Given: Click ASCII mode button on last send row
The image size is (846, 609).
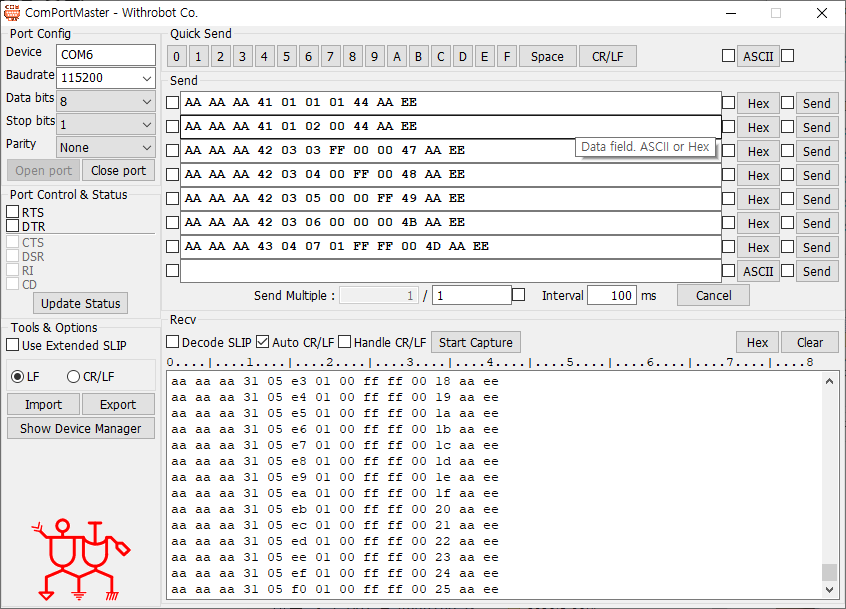Looking at the screenshot, I should tap(758, 272).
